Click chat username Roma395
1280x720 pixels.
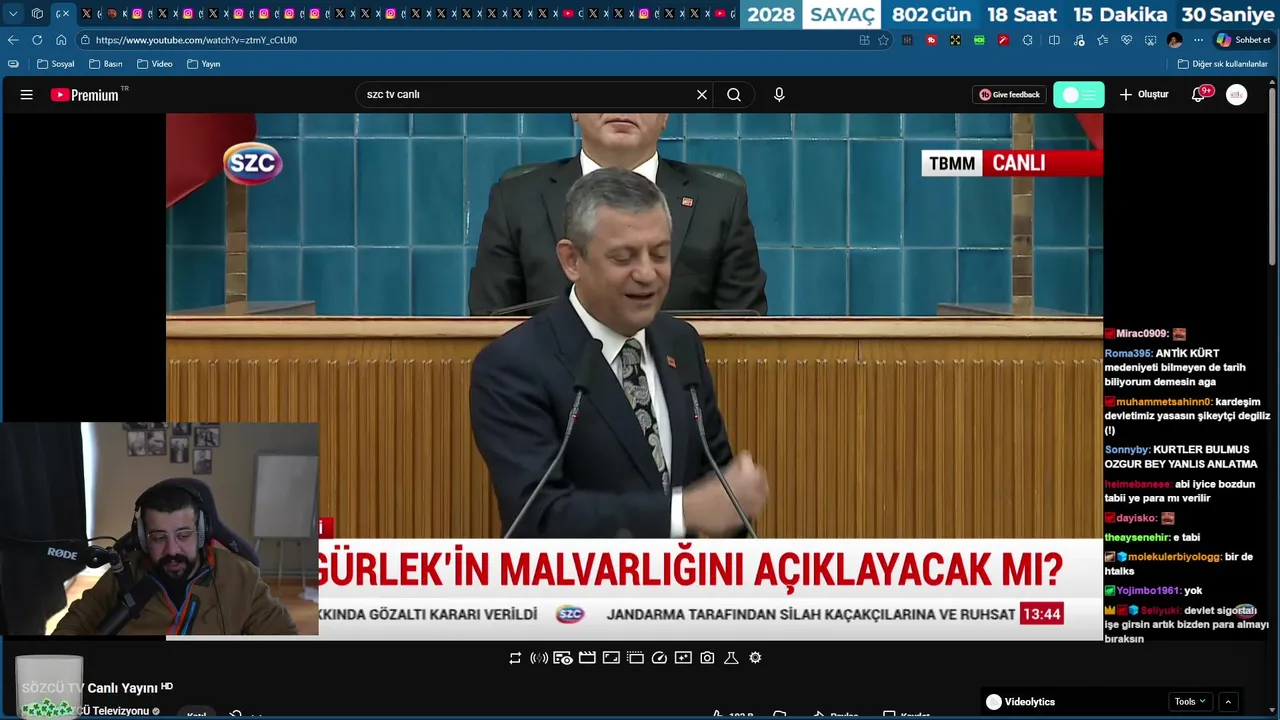(1128, 354)
